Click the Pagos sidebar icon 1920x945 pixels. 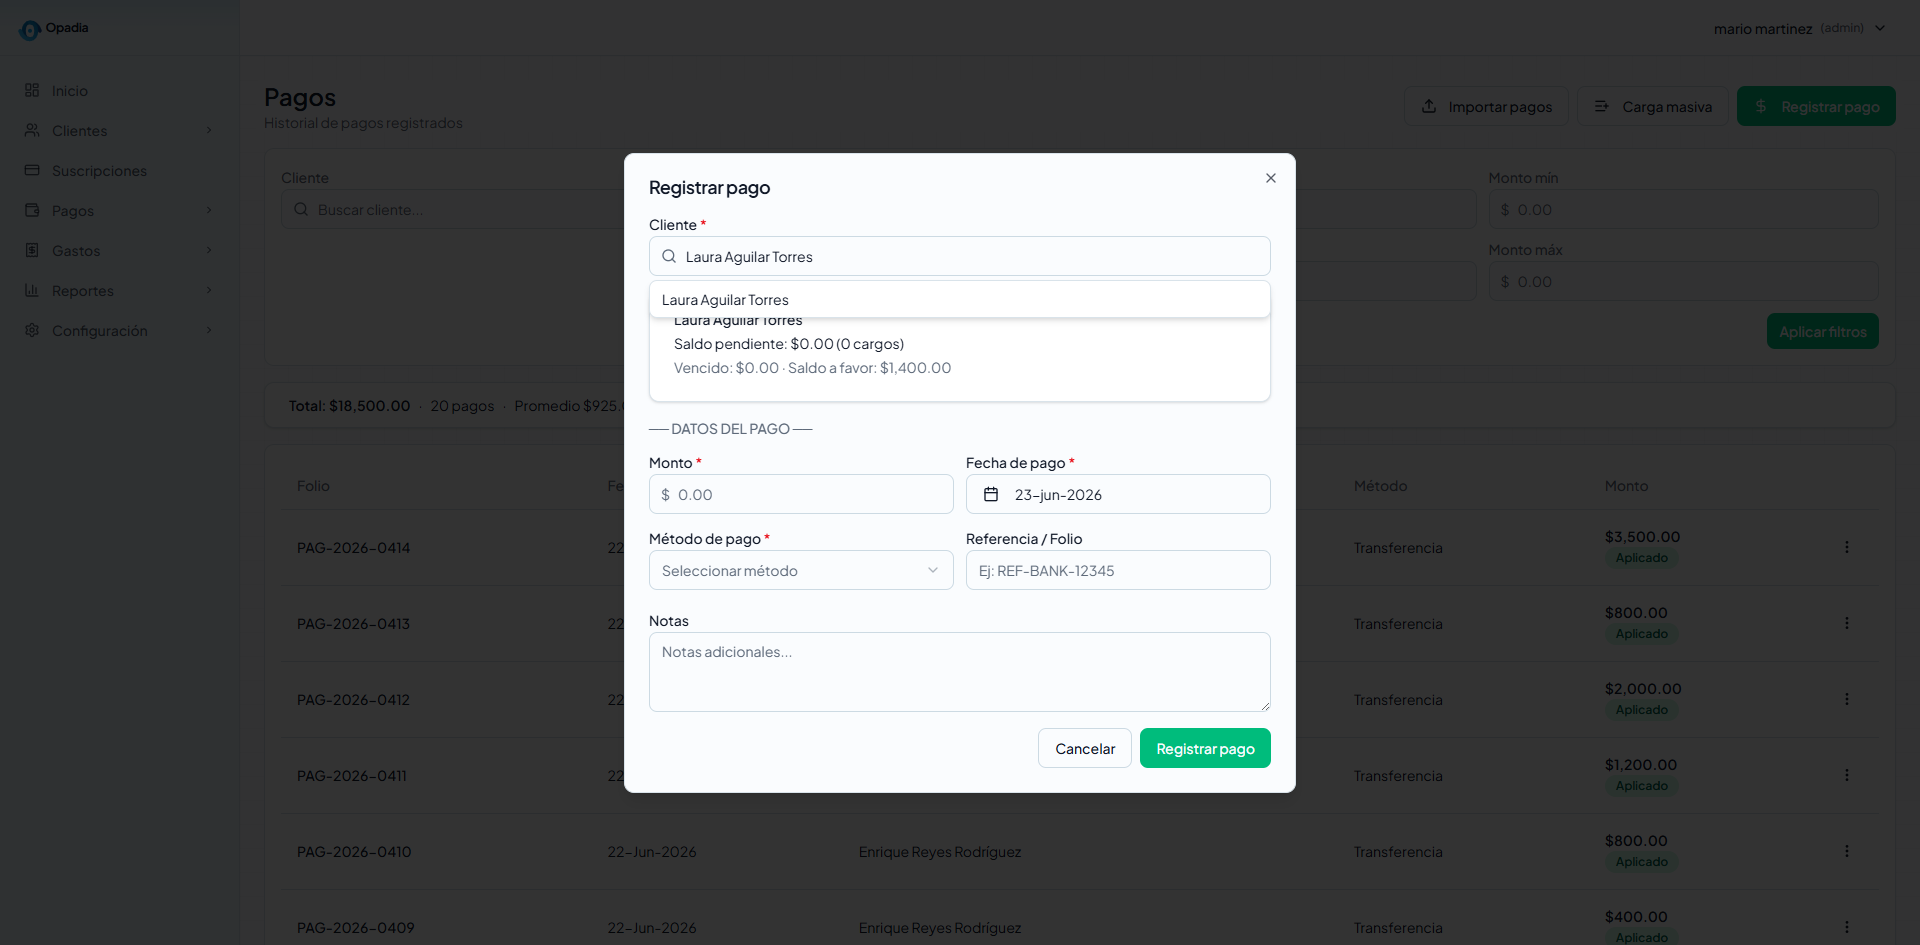coord(32,210)
